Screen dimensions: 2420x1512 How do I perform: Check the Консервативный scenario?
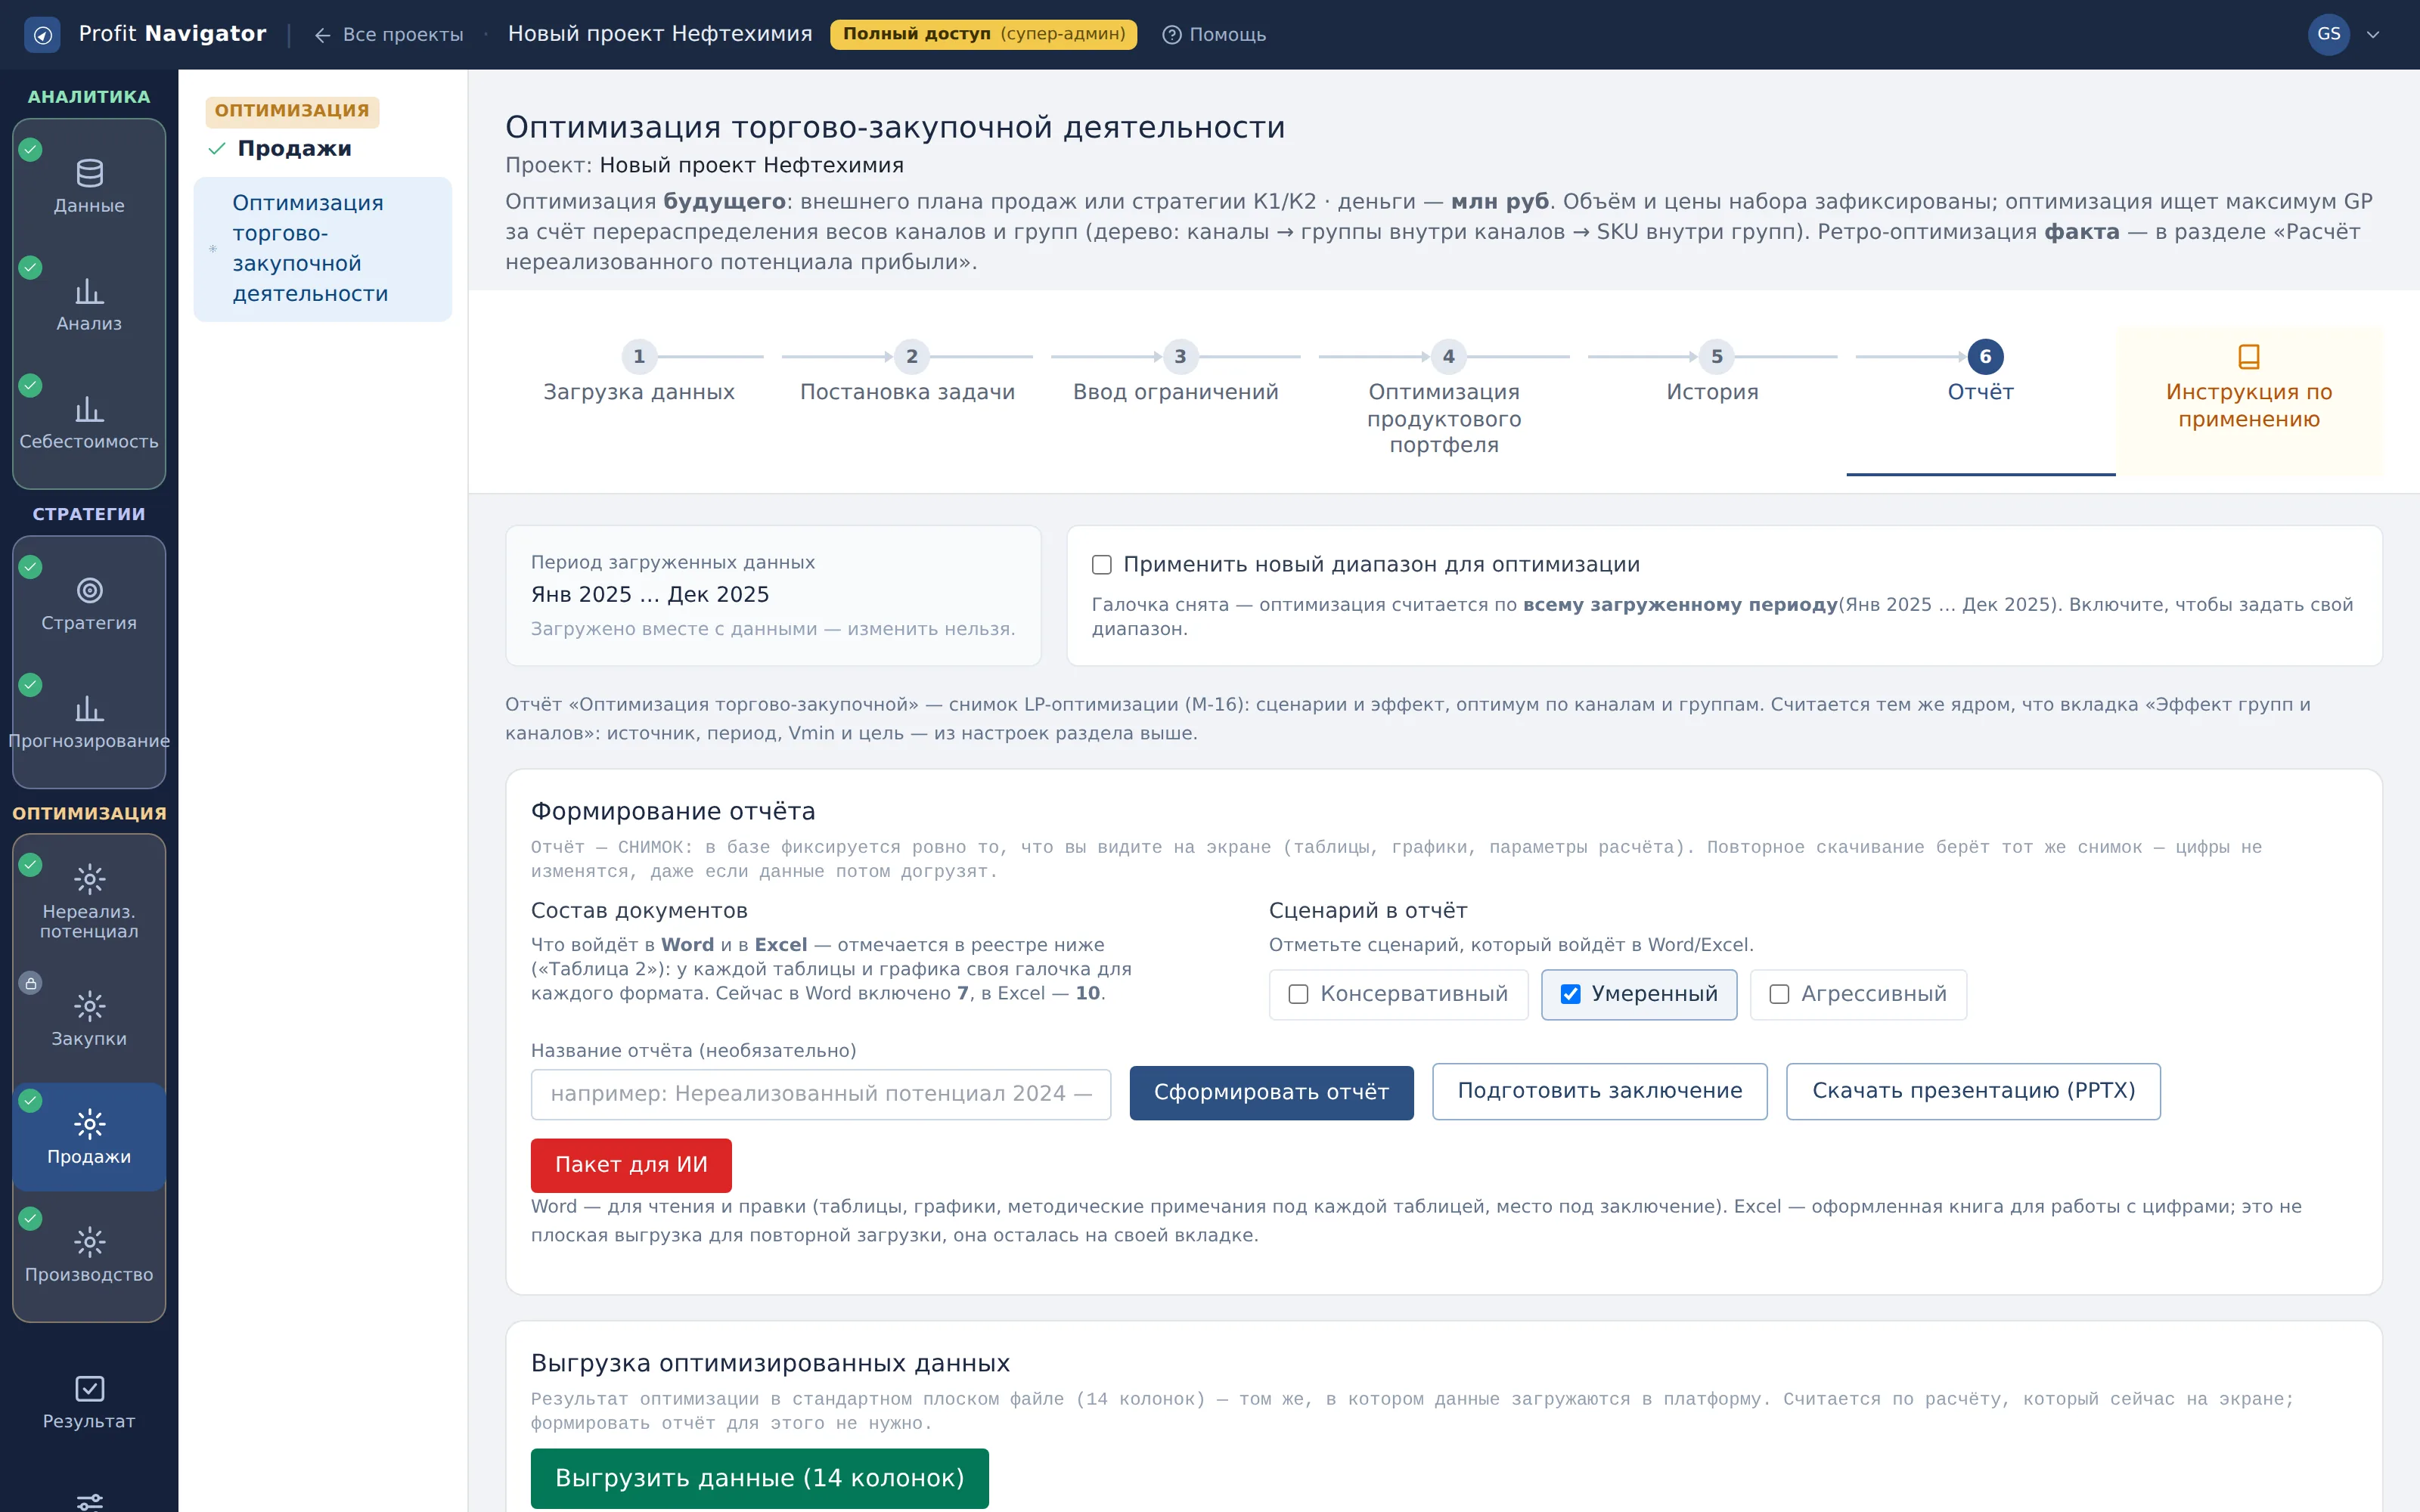pyautogui.click(x=1298, y=994)
